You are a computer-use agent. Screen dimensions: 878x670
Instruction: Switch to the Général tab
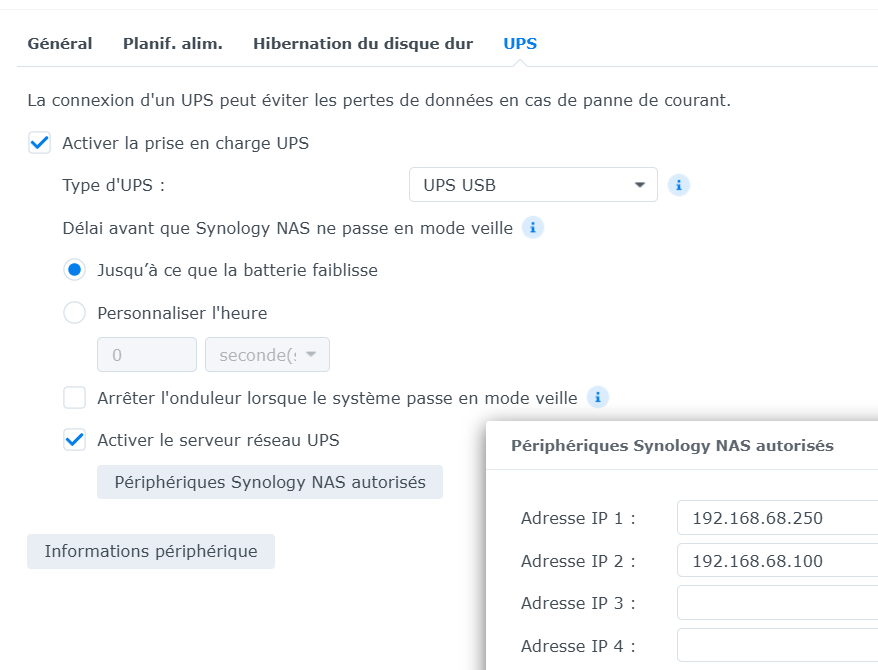pyautogui.click(x=60, y=44)
